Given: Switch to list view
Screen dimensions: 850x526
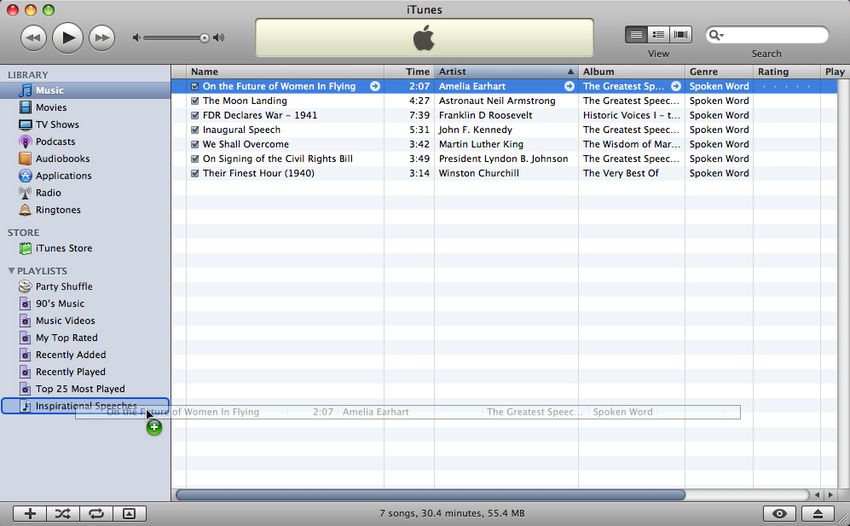Looking at the screenshot, I should tap(636, 35).
